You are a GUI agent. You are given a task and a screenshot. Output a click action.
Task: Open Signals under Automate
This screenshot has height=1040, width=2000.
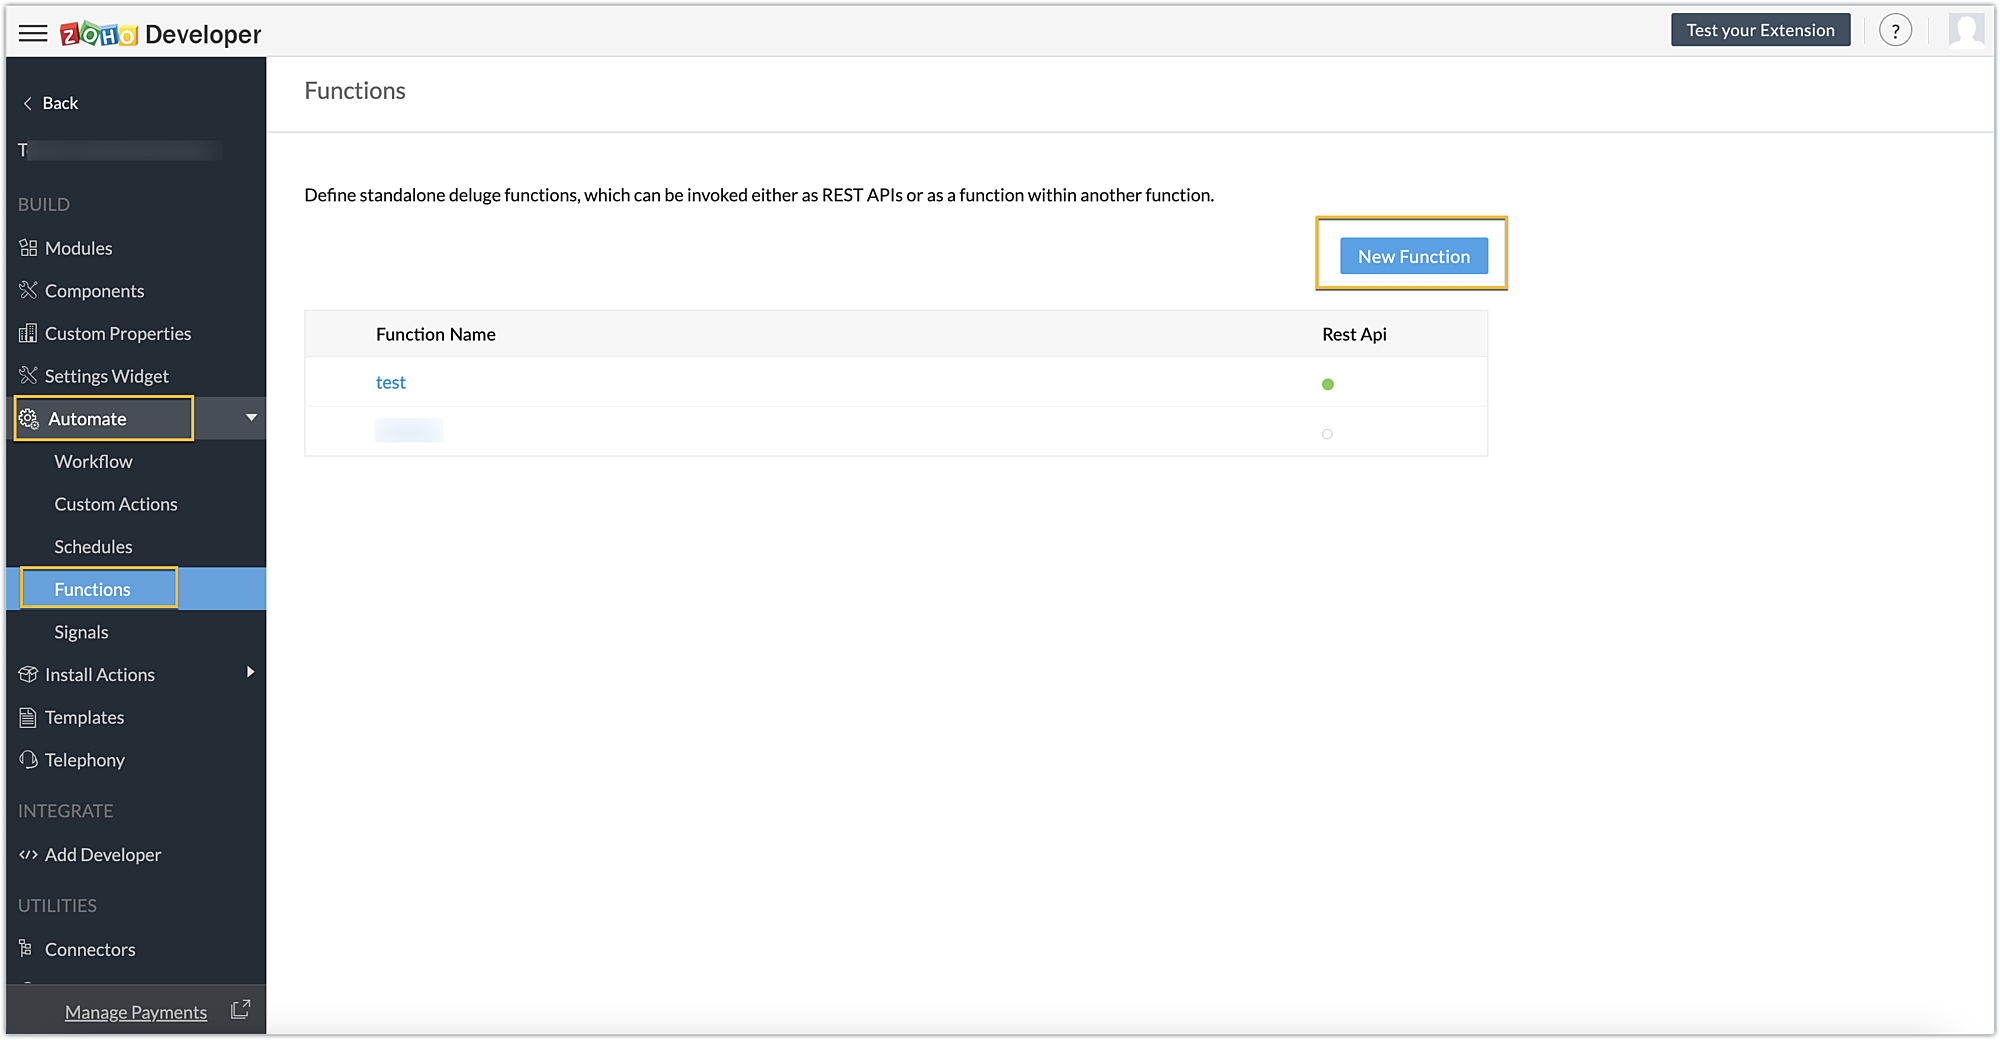point(81,633)
